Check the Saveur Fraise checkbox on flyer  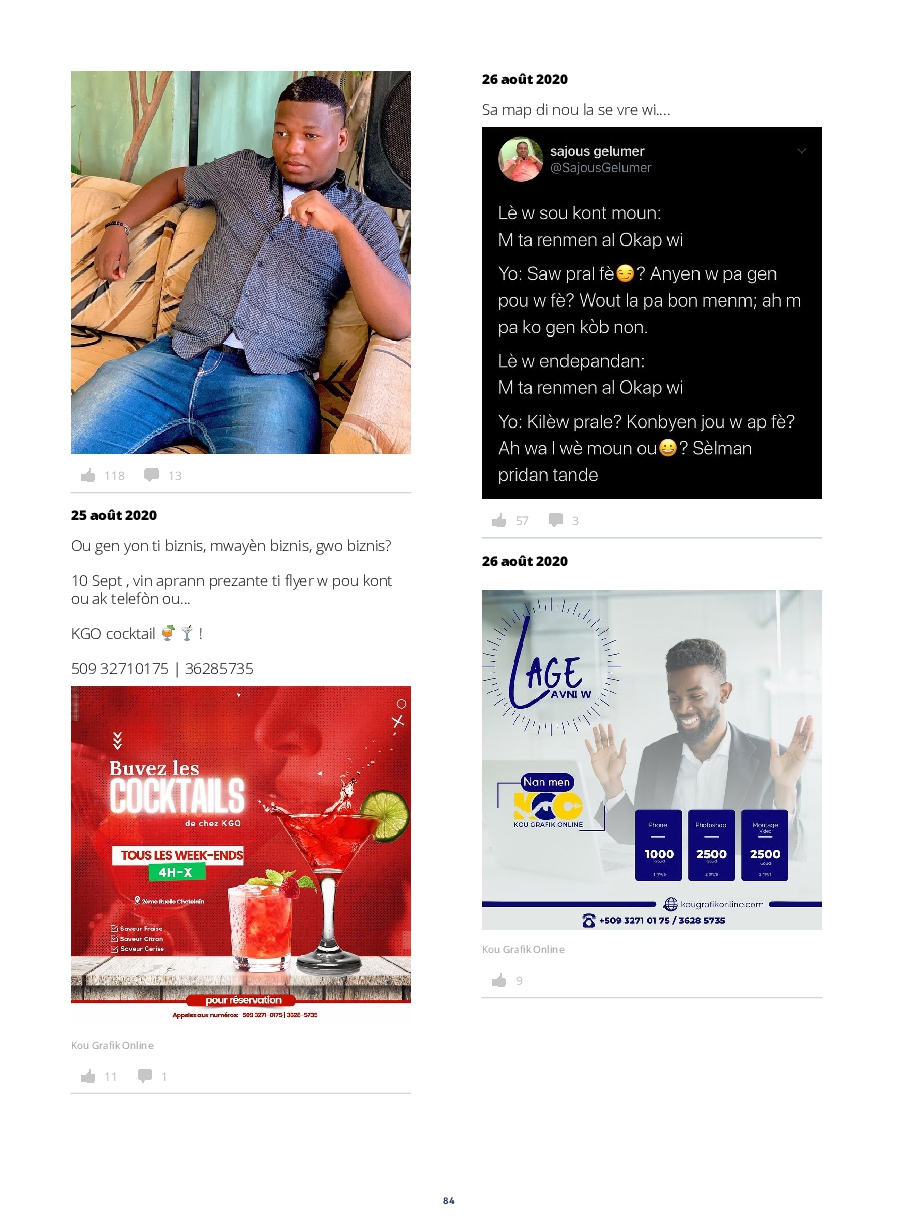(x=115, y=929)
